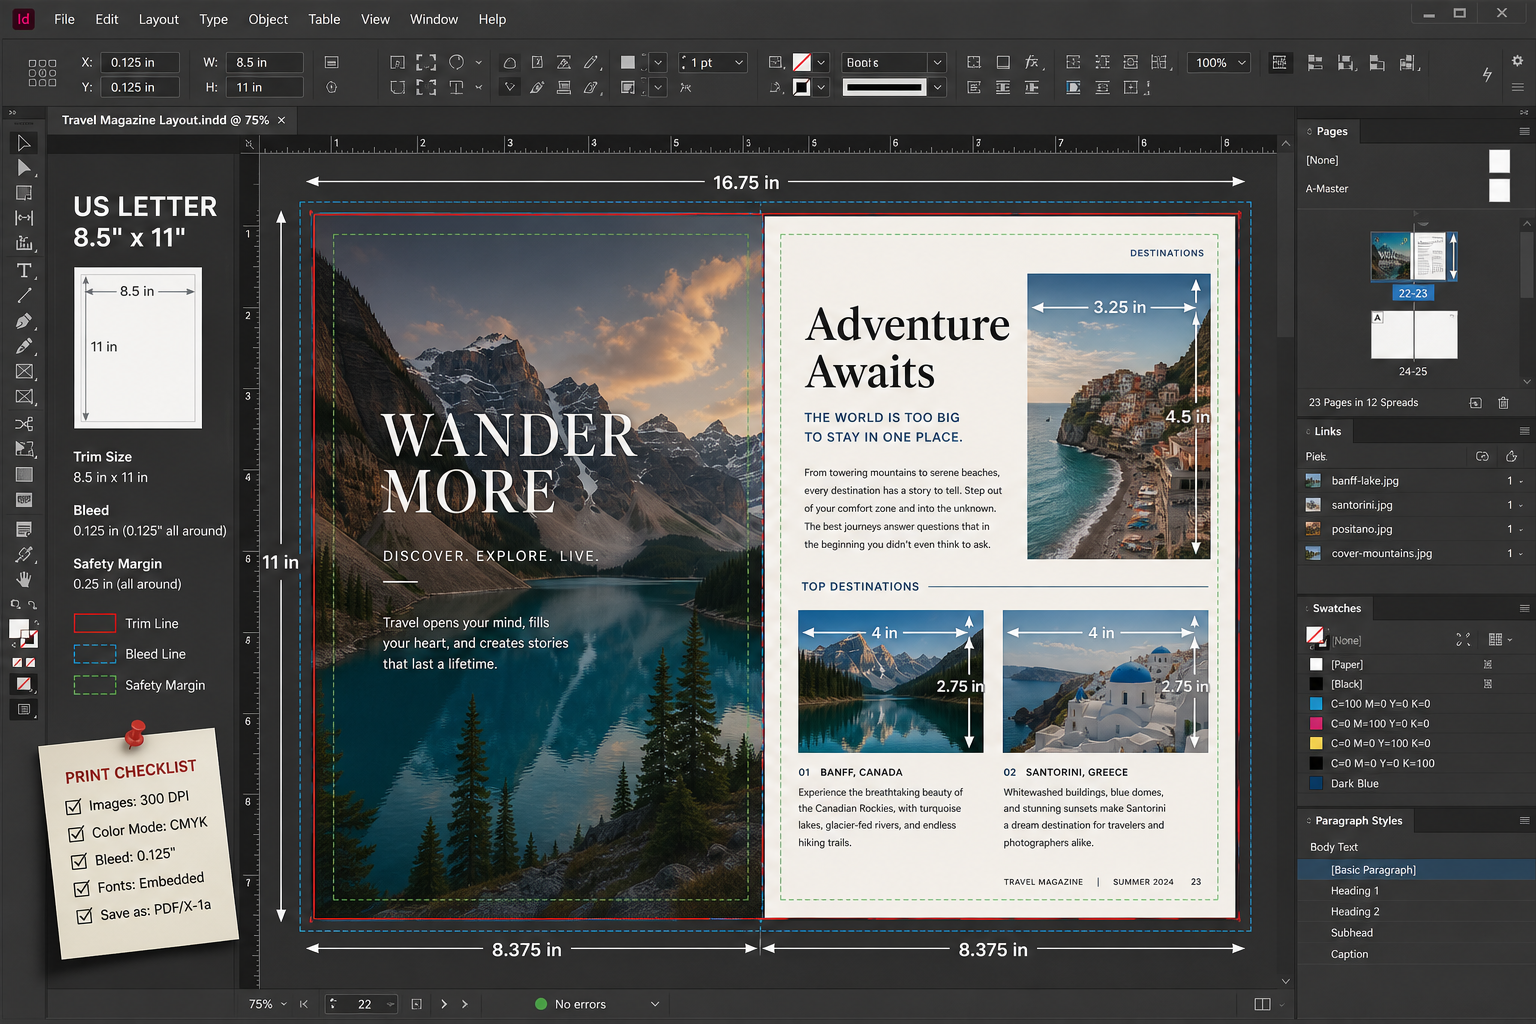The height and width of the screenshot is (1024, 1536).
Task: Toggle the 'Color Mode: CMYK' checkbox
Action: pos(76,833)
